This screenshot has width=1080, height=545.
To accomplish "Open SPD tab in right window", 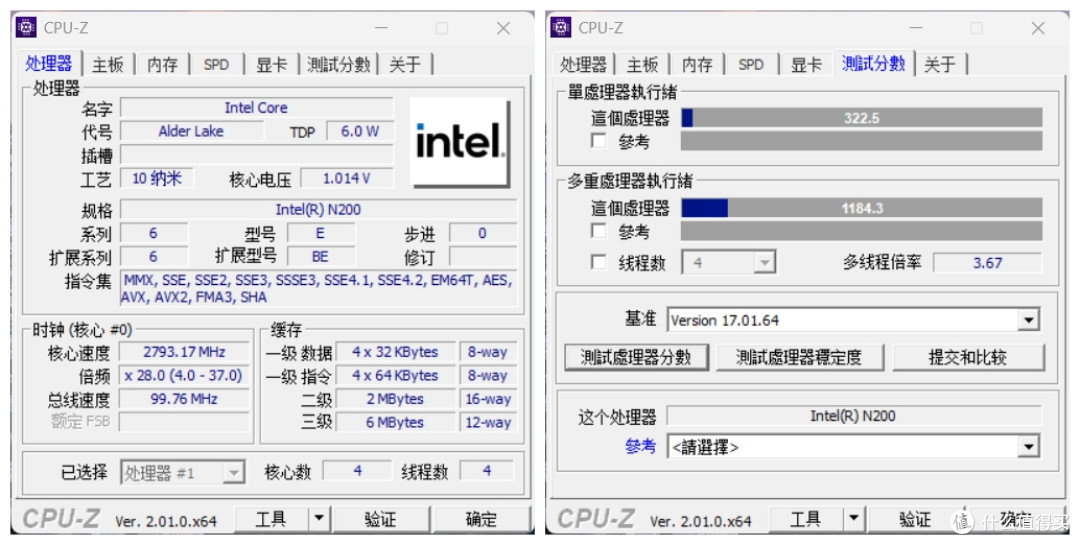I will (x=751, y=65).
